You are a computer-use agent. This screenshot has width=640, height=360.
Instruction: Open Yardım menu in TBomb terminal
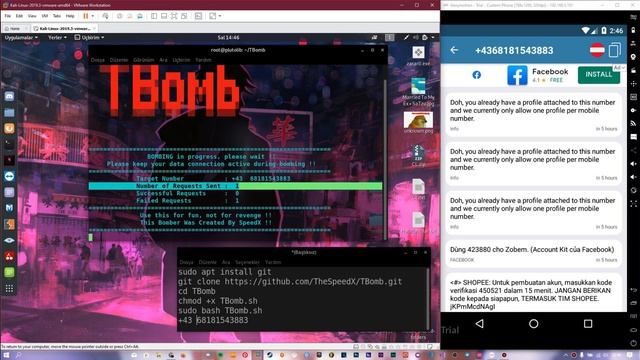(203, 60)
